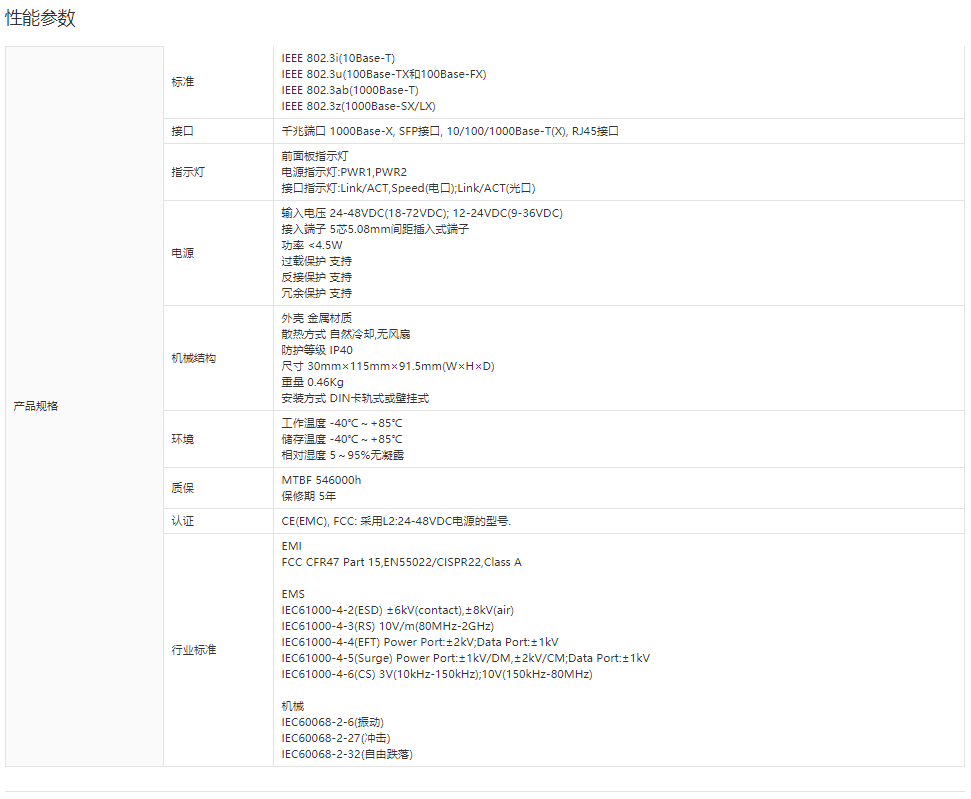This screenshot has height=799, width=971.
Task: Select the IEC61000-4-2(ESD) specification line
Action: click(x=397, y=610)
